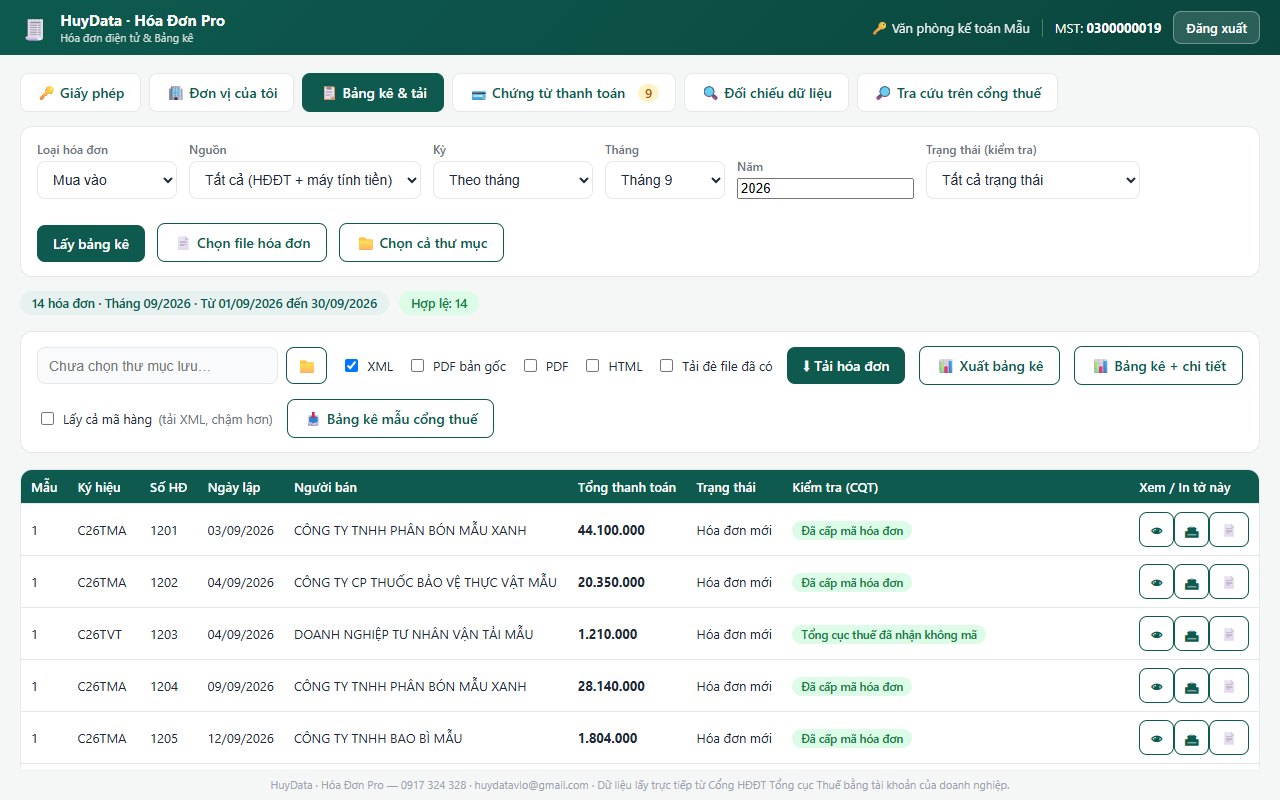Tick the plain PDF checkbox

click(x=530, y=366)
